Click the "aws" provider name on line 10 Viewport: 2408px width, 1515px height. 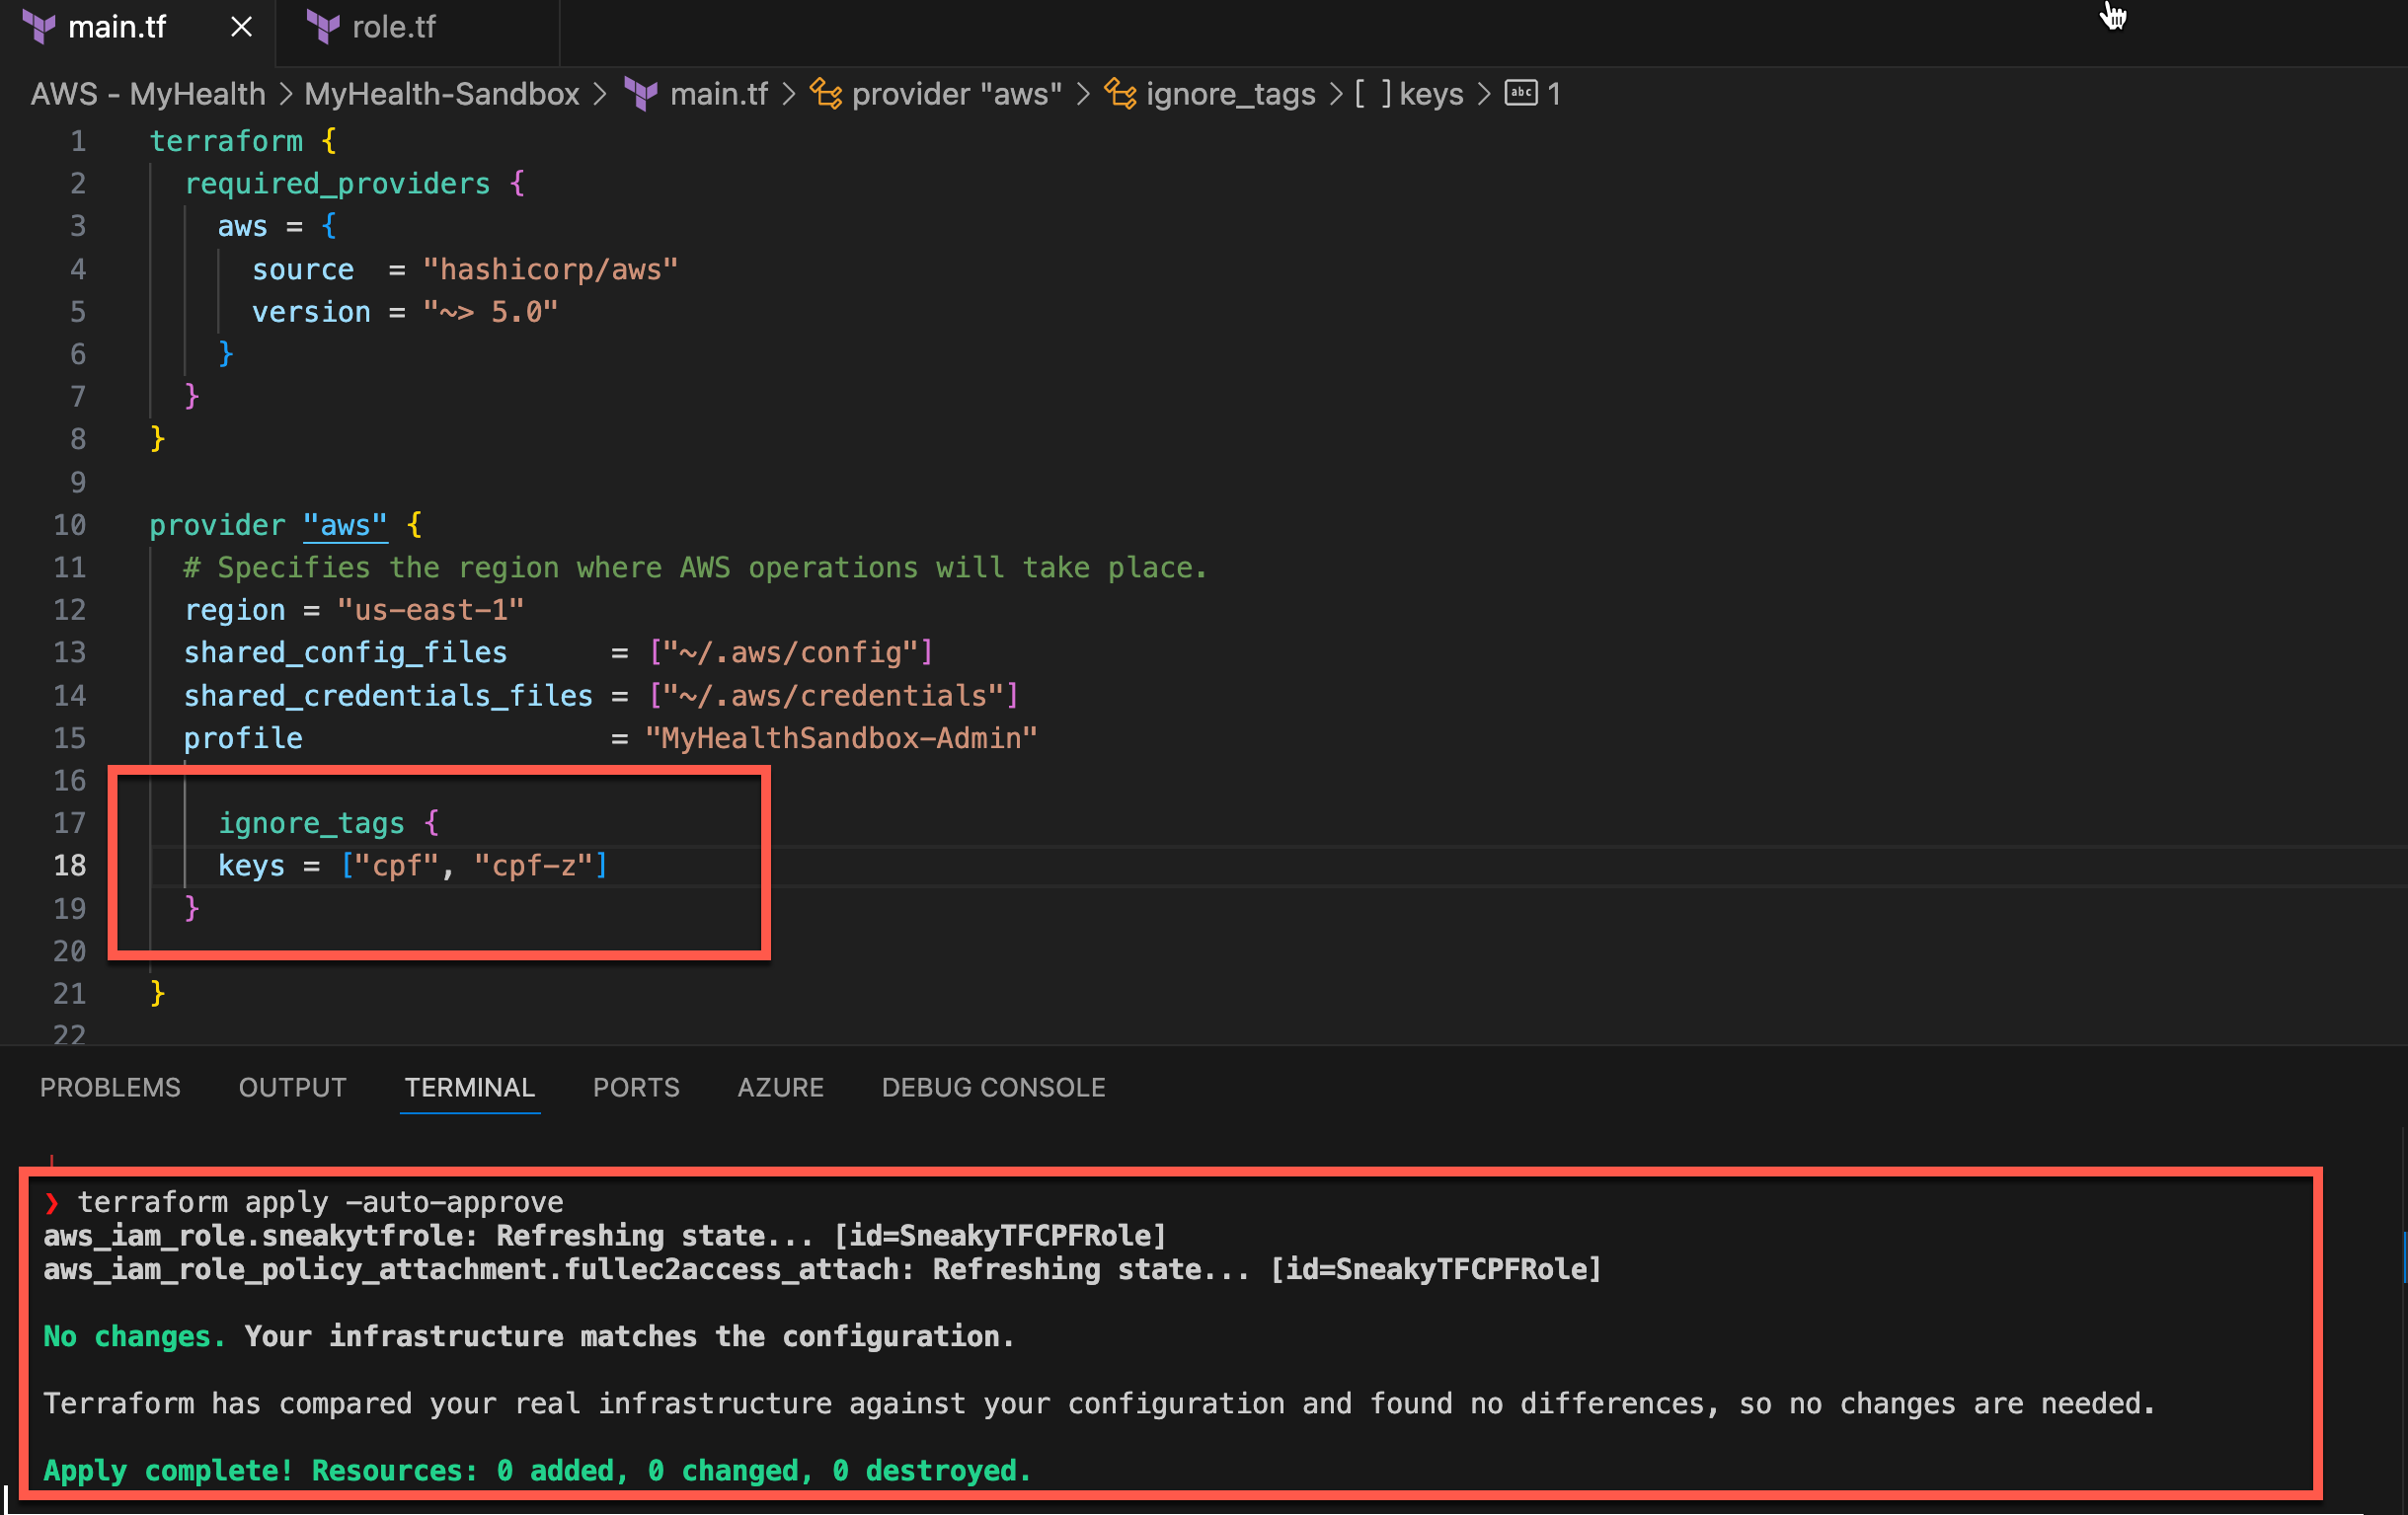(344, 525)
